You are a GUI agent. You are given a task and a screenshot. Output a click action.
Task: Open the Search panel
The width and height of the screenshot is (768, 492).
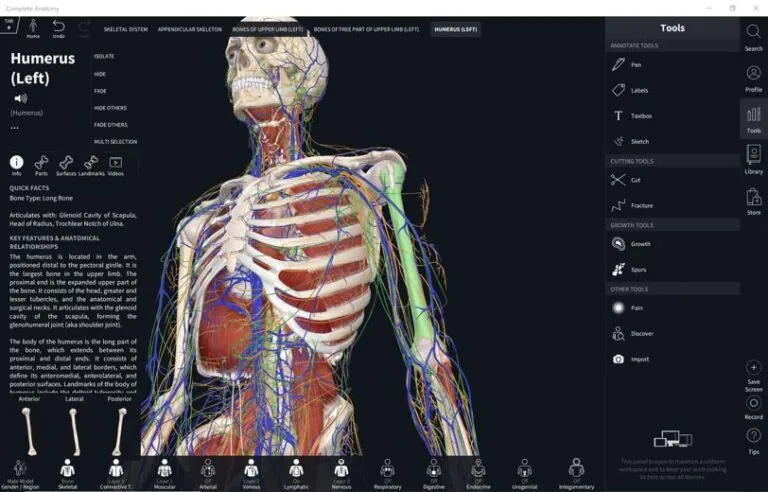pos(753,36)
